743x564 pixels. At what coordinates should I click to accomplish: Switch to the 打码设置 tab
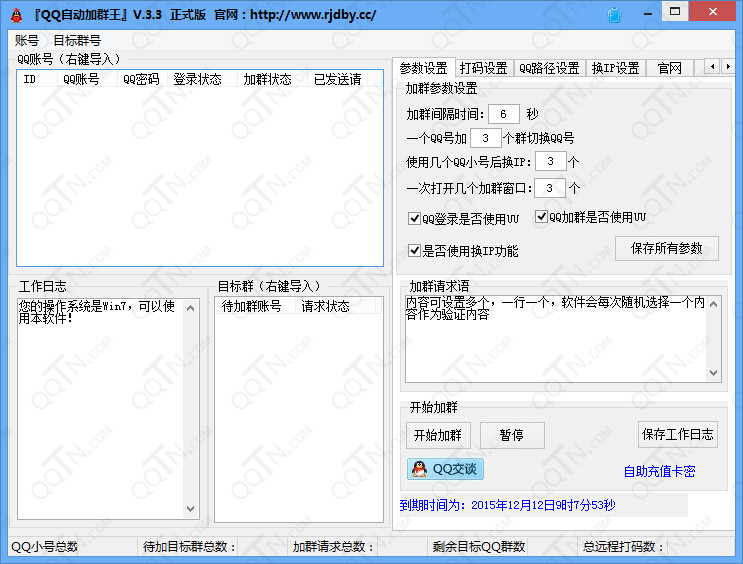click(x=484, y=68)
